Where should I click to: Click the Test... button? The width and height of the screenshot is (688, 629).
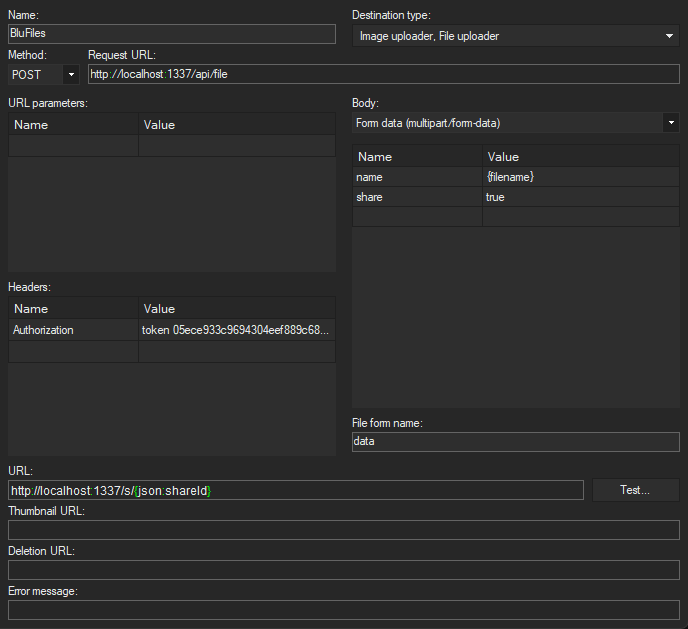(635, 490)
